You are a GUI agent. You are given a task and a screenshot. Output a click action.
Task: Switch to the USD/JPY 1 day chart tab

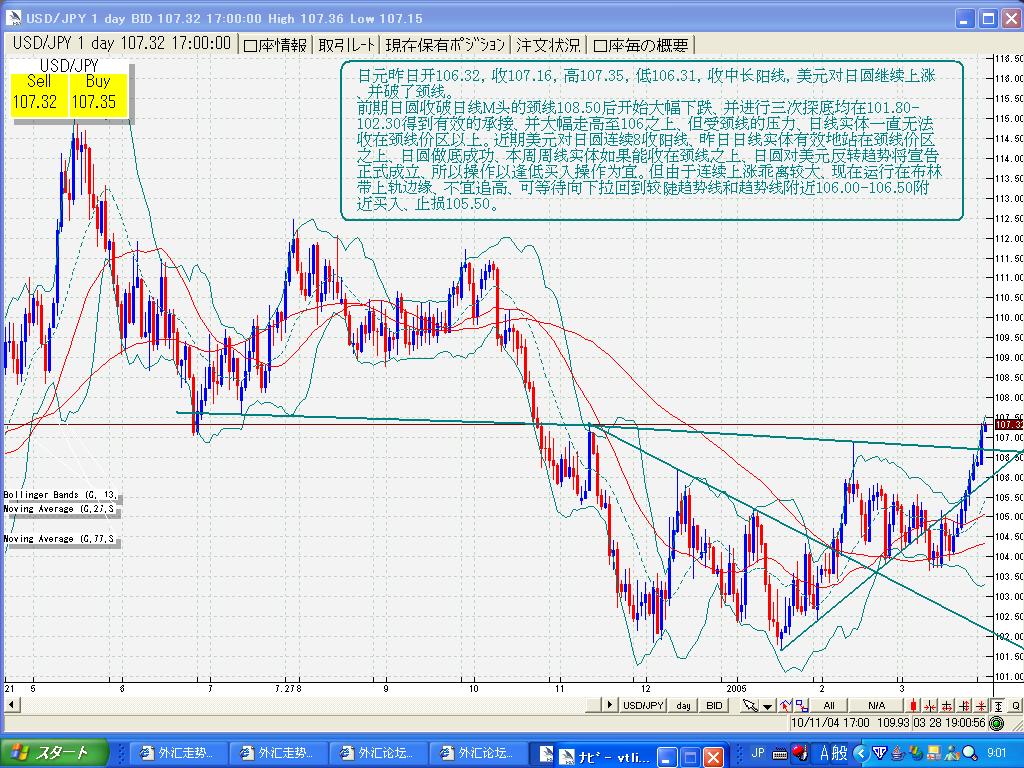pos(122,44)
